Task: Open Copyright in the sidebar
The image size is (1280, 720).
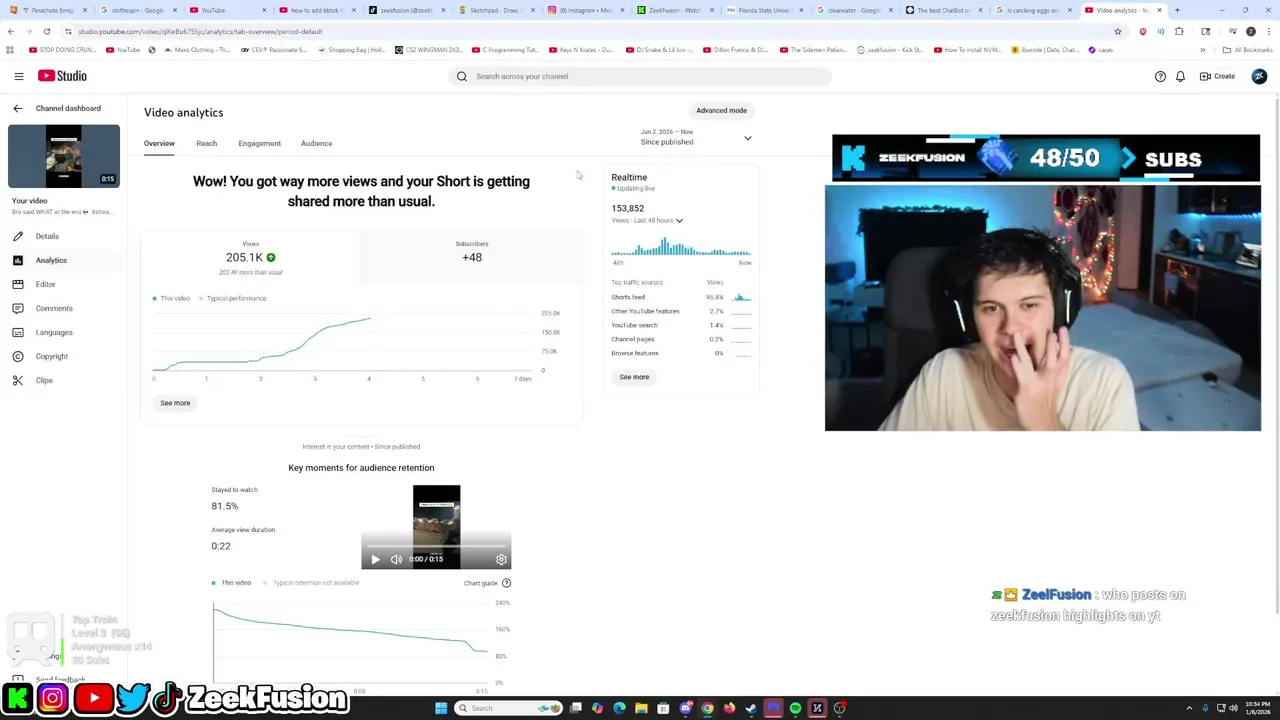Action: 51,356
